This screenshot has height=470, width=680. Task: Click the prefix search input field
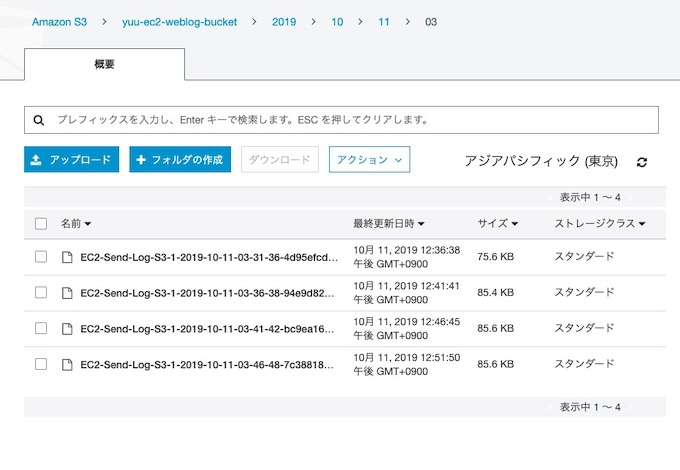341,120
